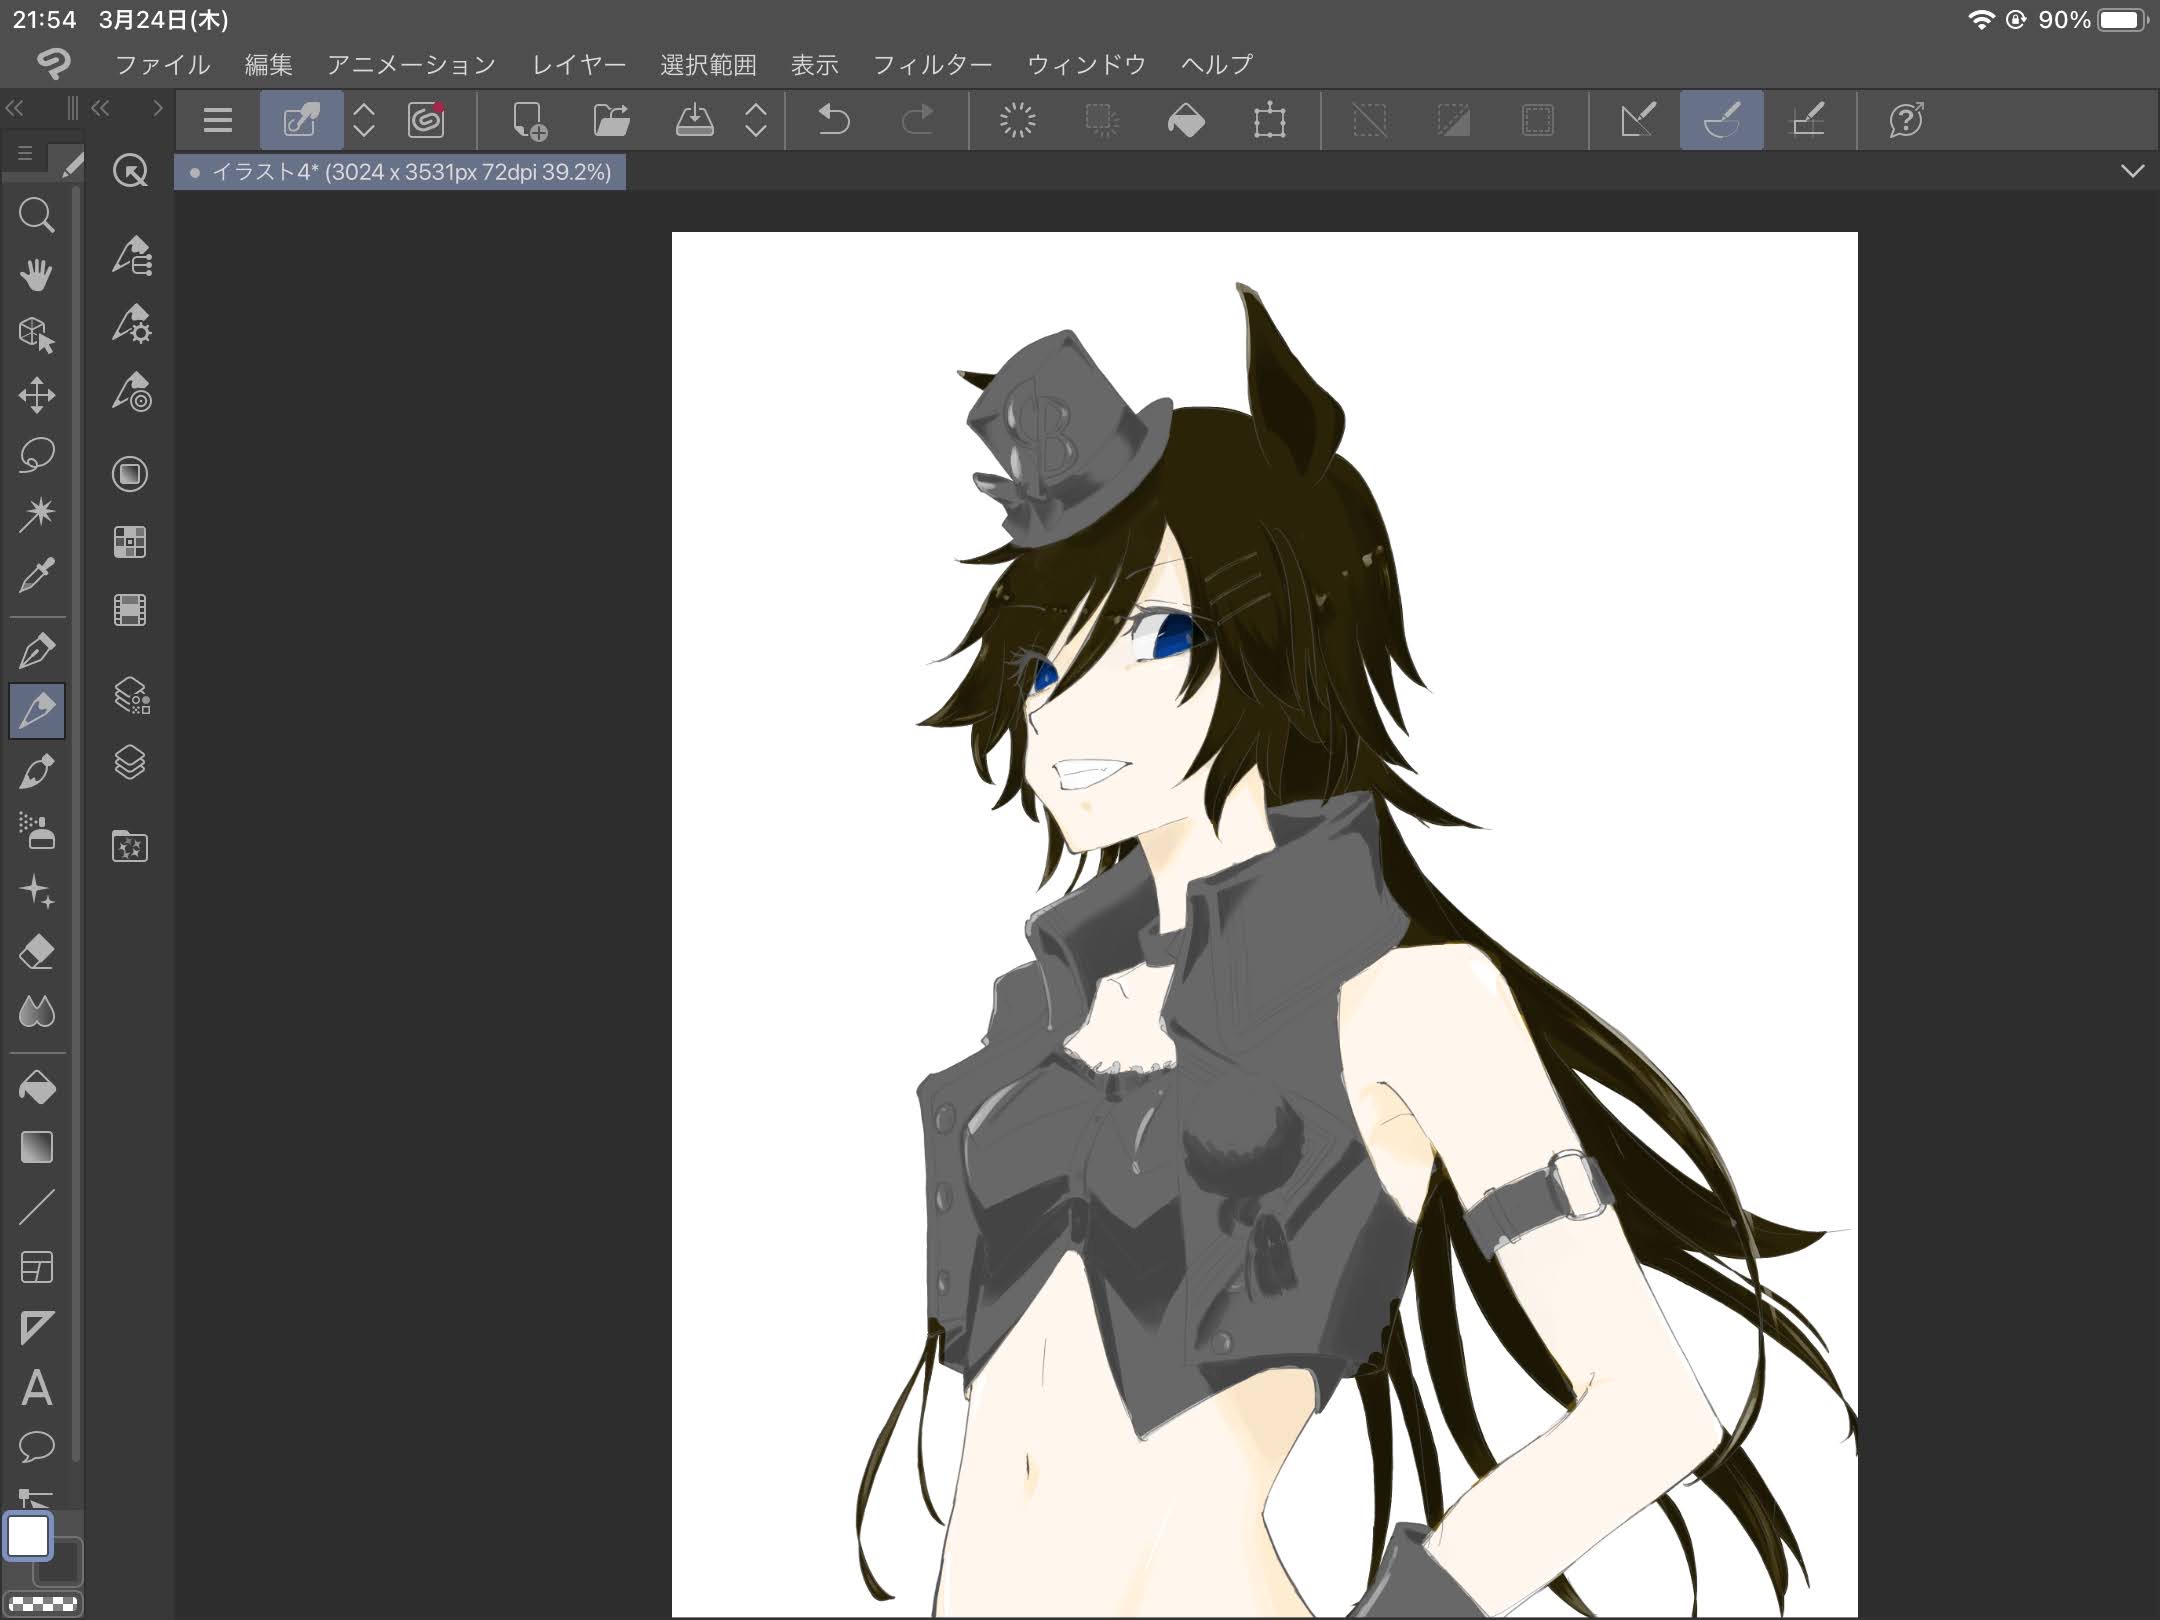
Task: Select the Hand move-view tool
Action: [x=37, y=274]
